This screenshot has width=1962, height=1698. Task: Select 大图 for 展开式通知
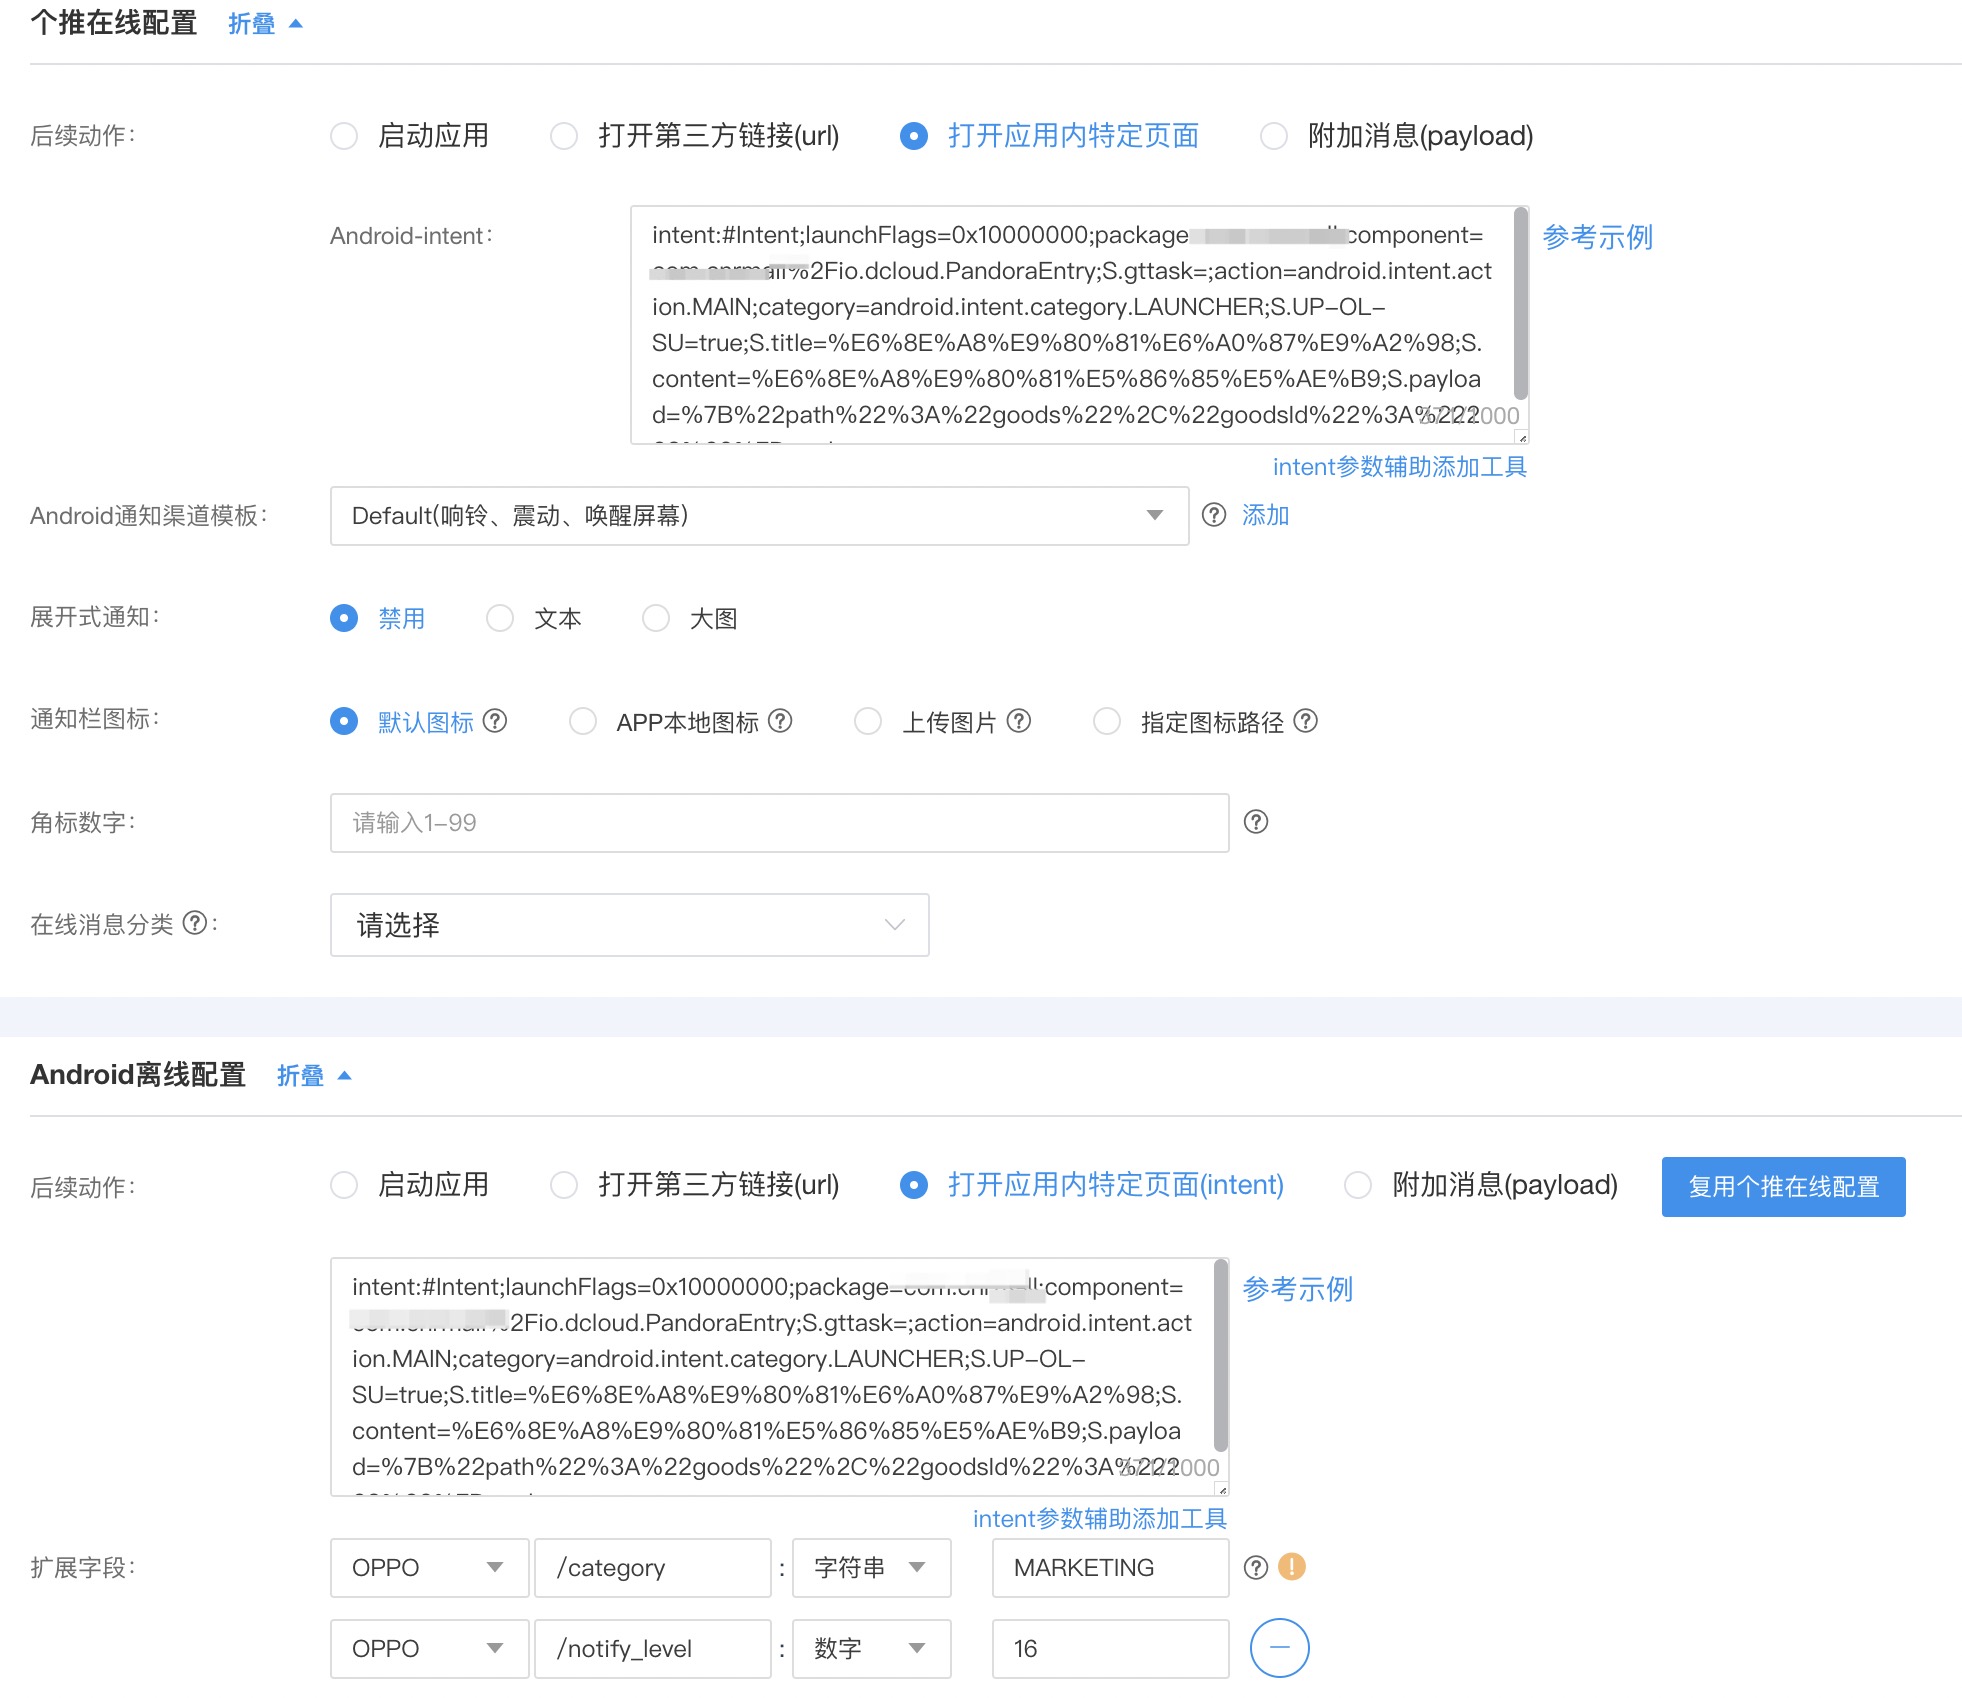[656, 618]
